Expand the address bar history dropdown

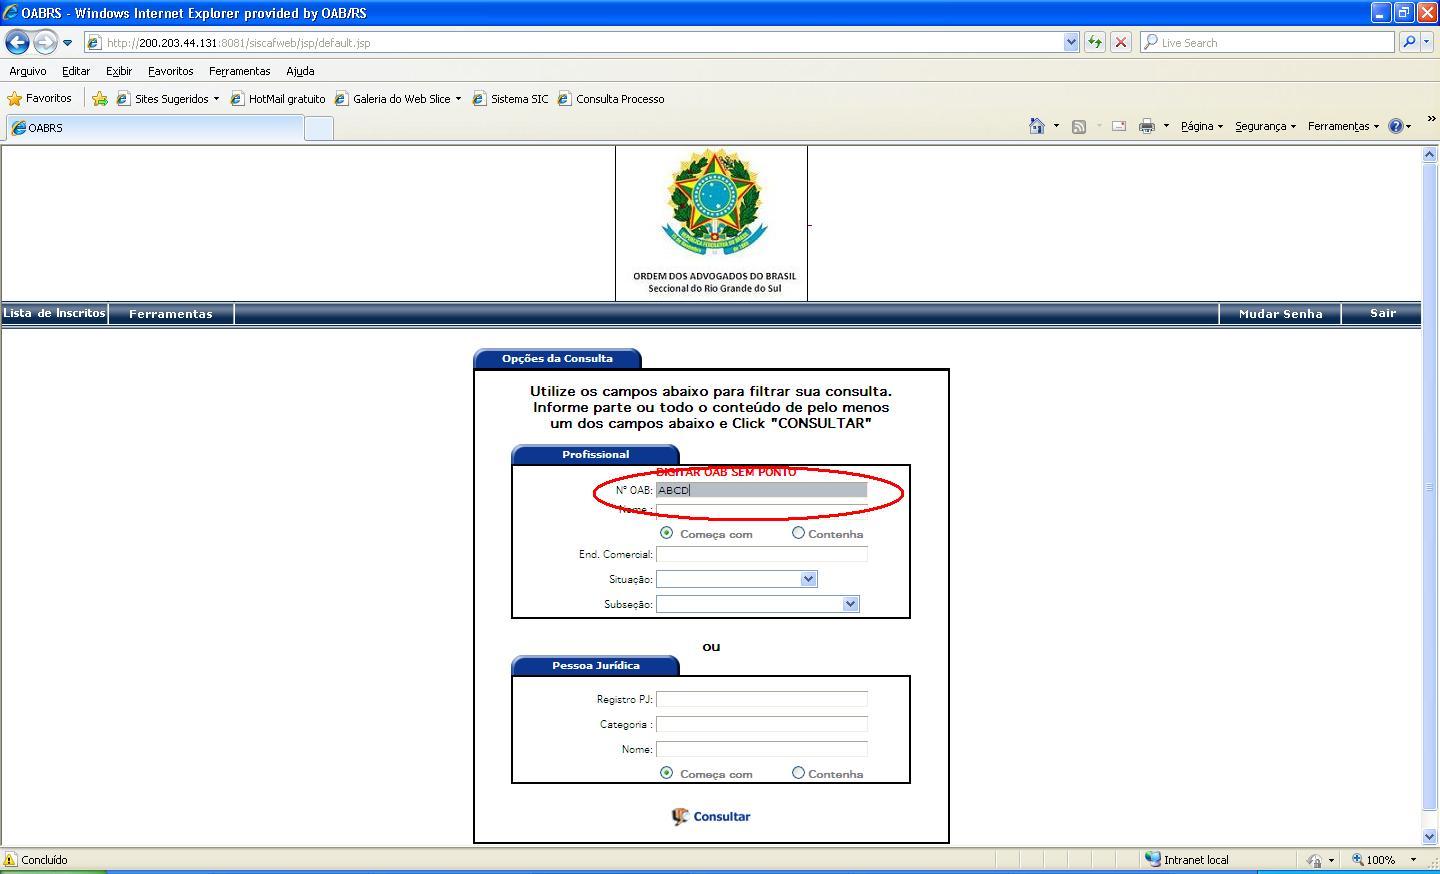tap(1071, 43)
